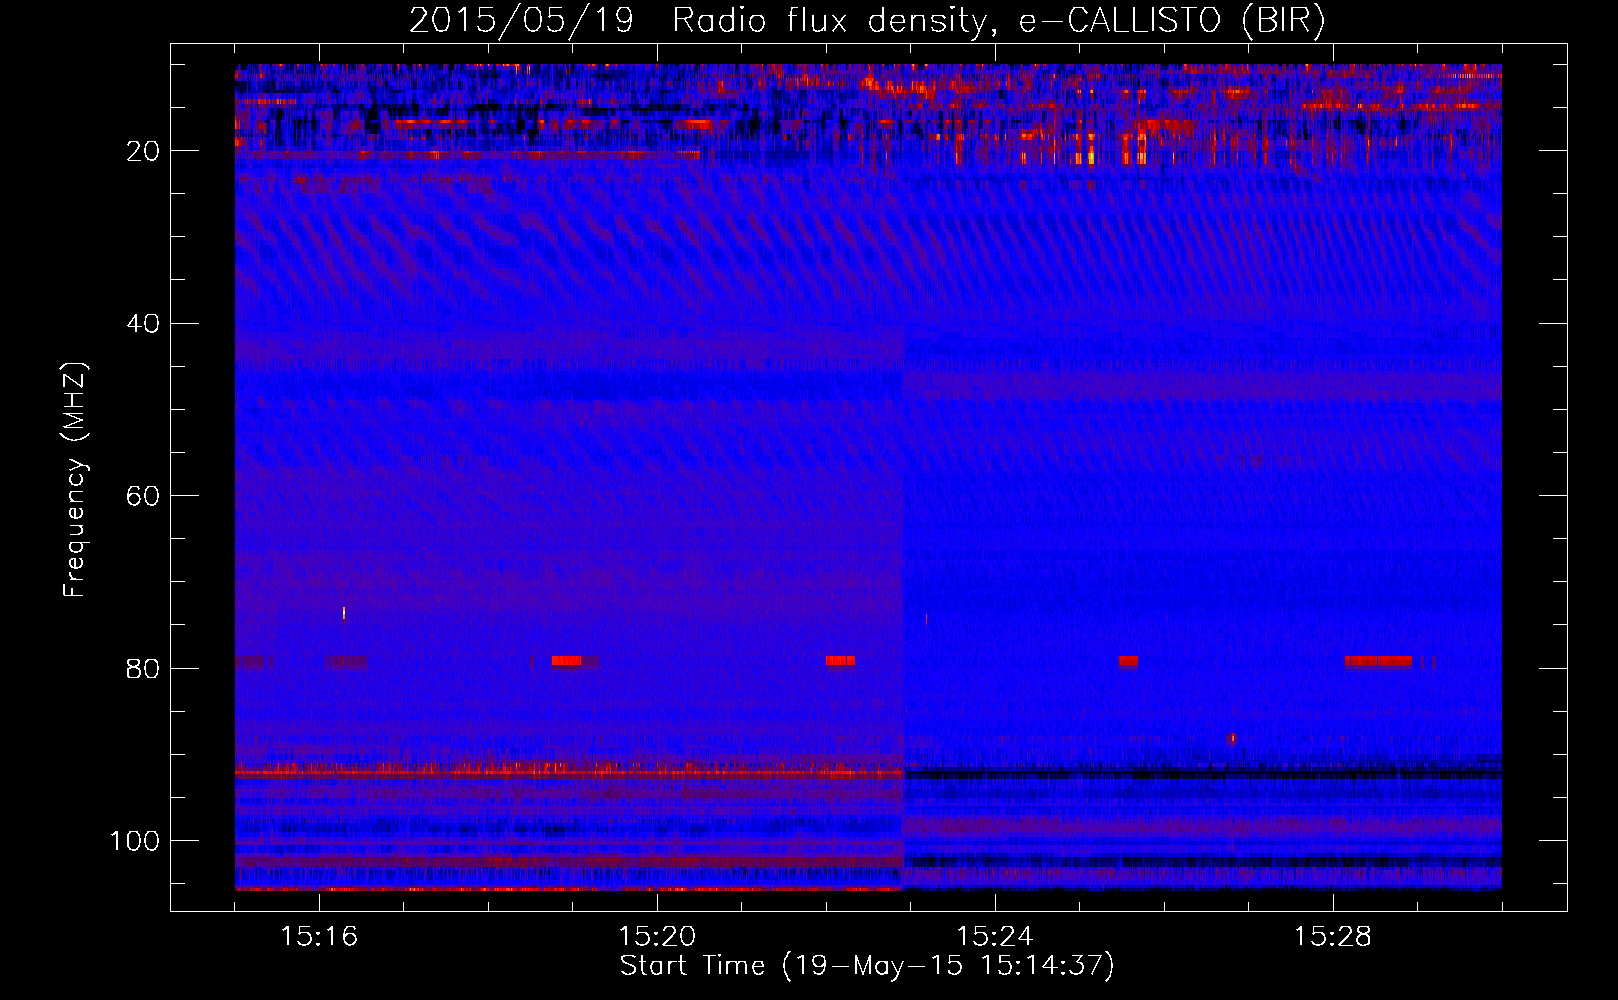Click the 60 MHz frequency tick label
Screen dimensions: 1618x1000
(x=143, y=496)
